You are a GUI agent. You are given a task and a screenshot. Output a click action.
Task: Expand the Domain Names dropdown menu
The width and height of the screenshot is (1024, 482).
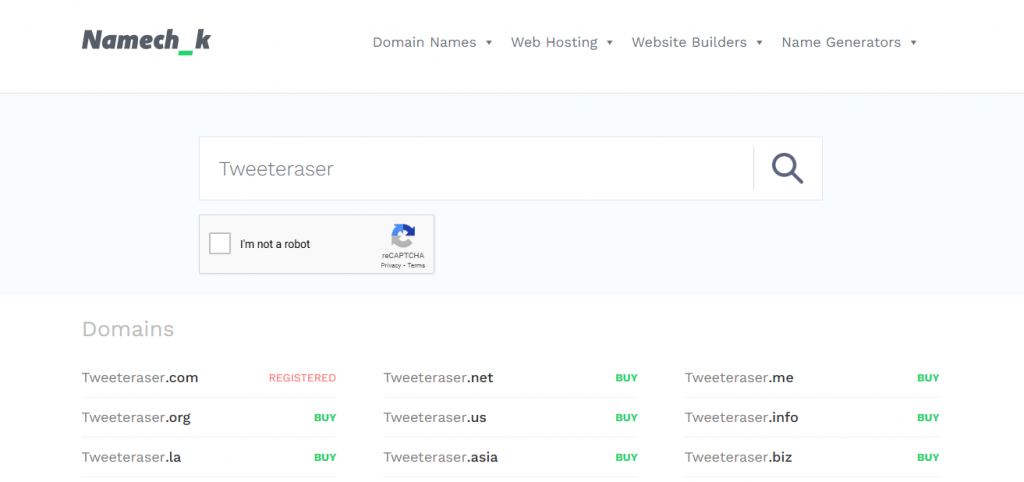coord(432,42)
